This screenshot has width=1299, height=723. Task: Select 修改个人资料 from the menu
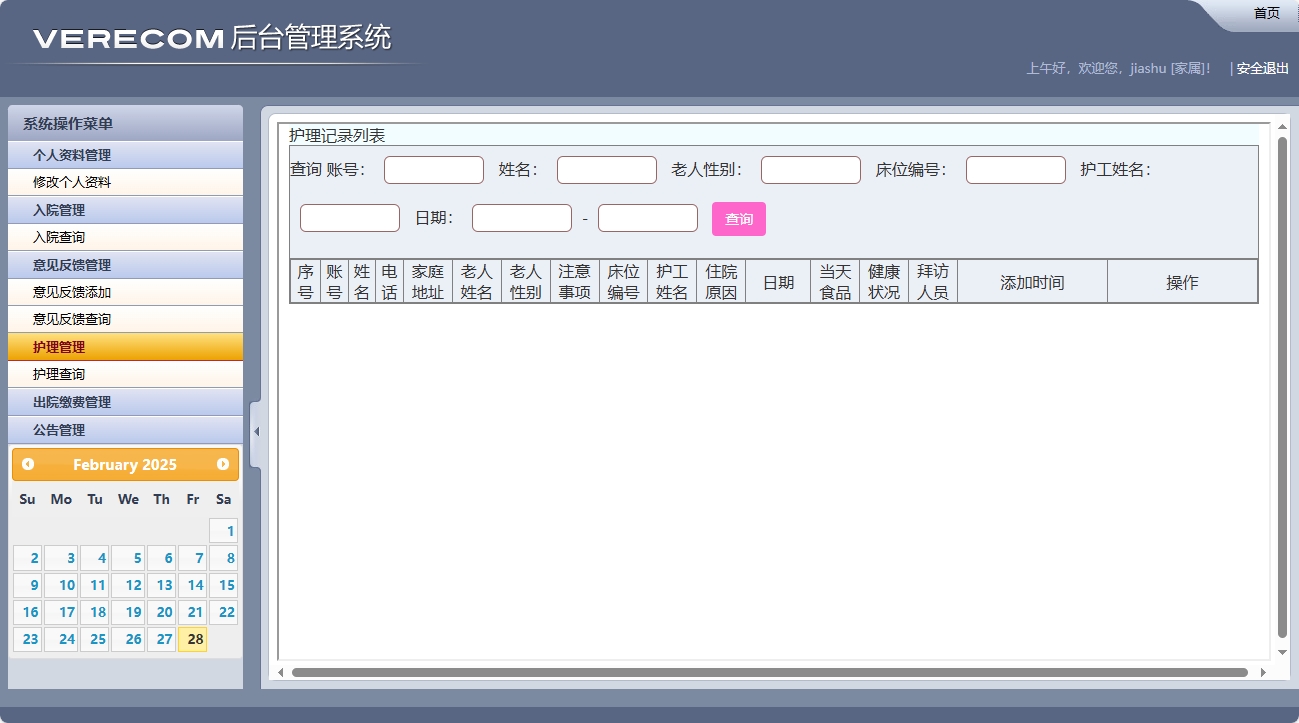(125, 182)
